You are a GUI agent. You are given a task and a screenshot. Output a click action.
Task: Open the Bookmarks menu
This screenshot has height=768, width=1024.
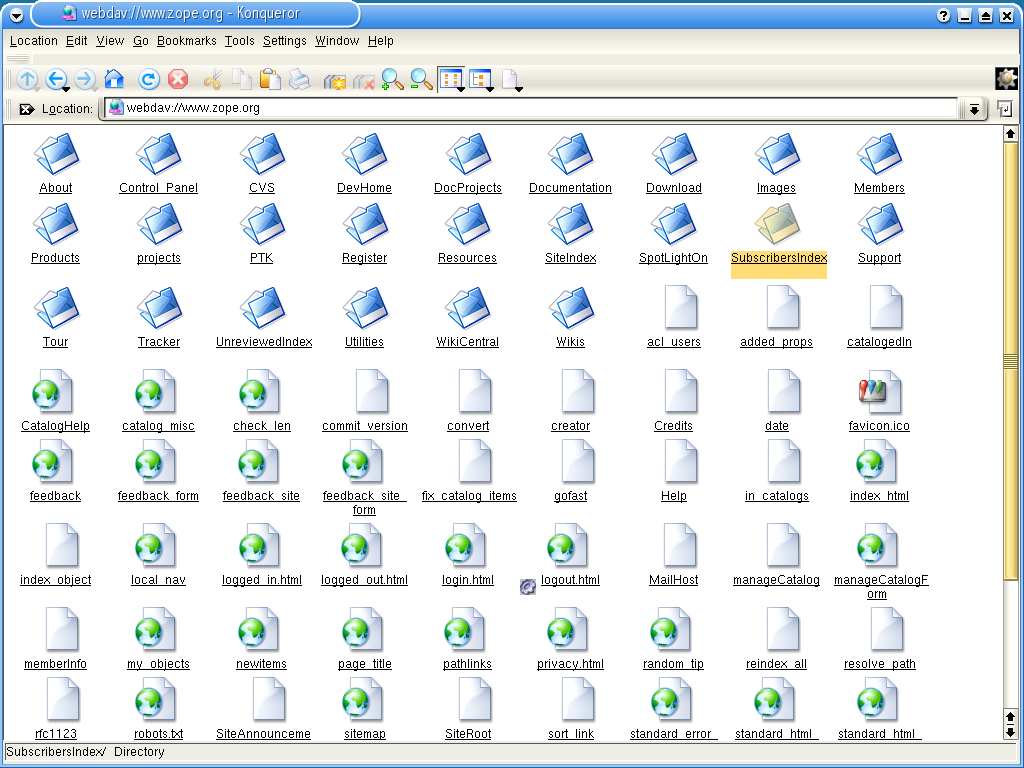[x=186, y=40]
